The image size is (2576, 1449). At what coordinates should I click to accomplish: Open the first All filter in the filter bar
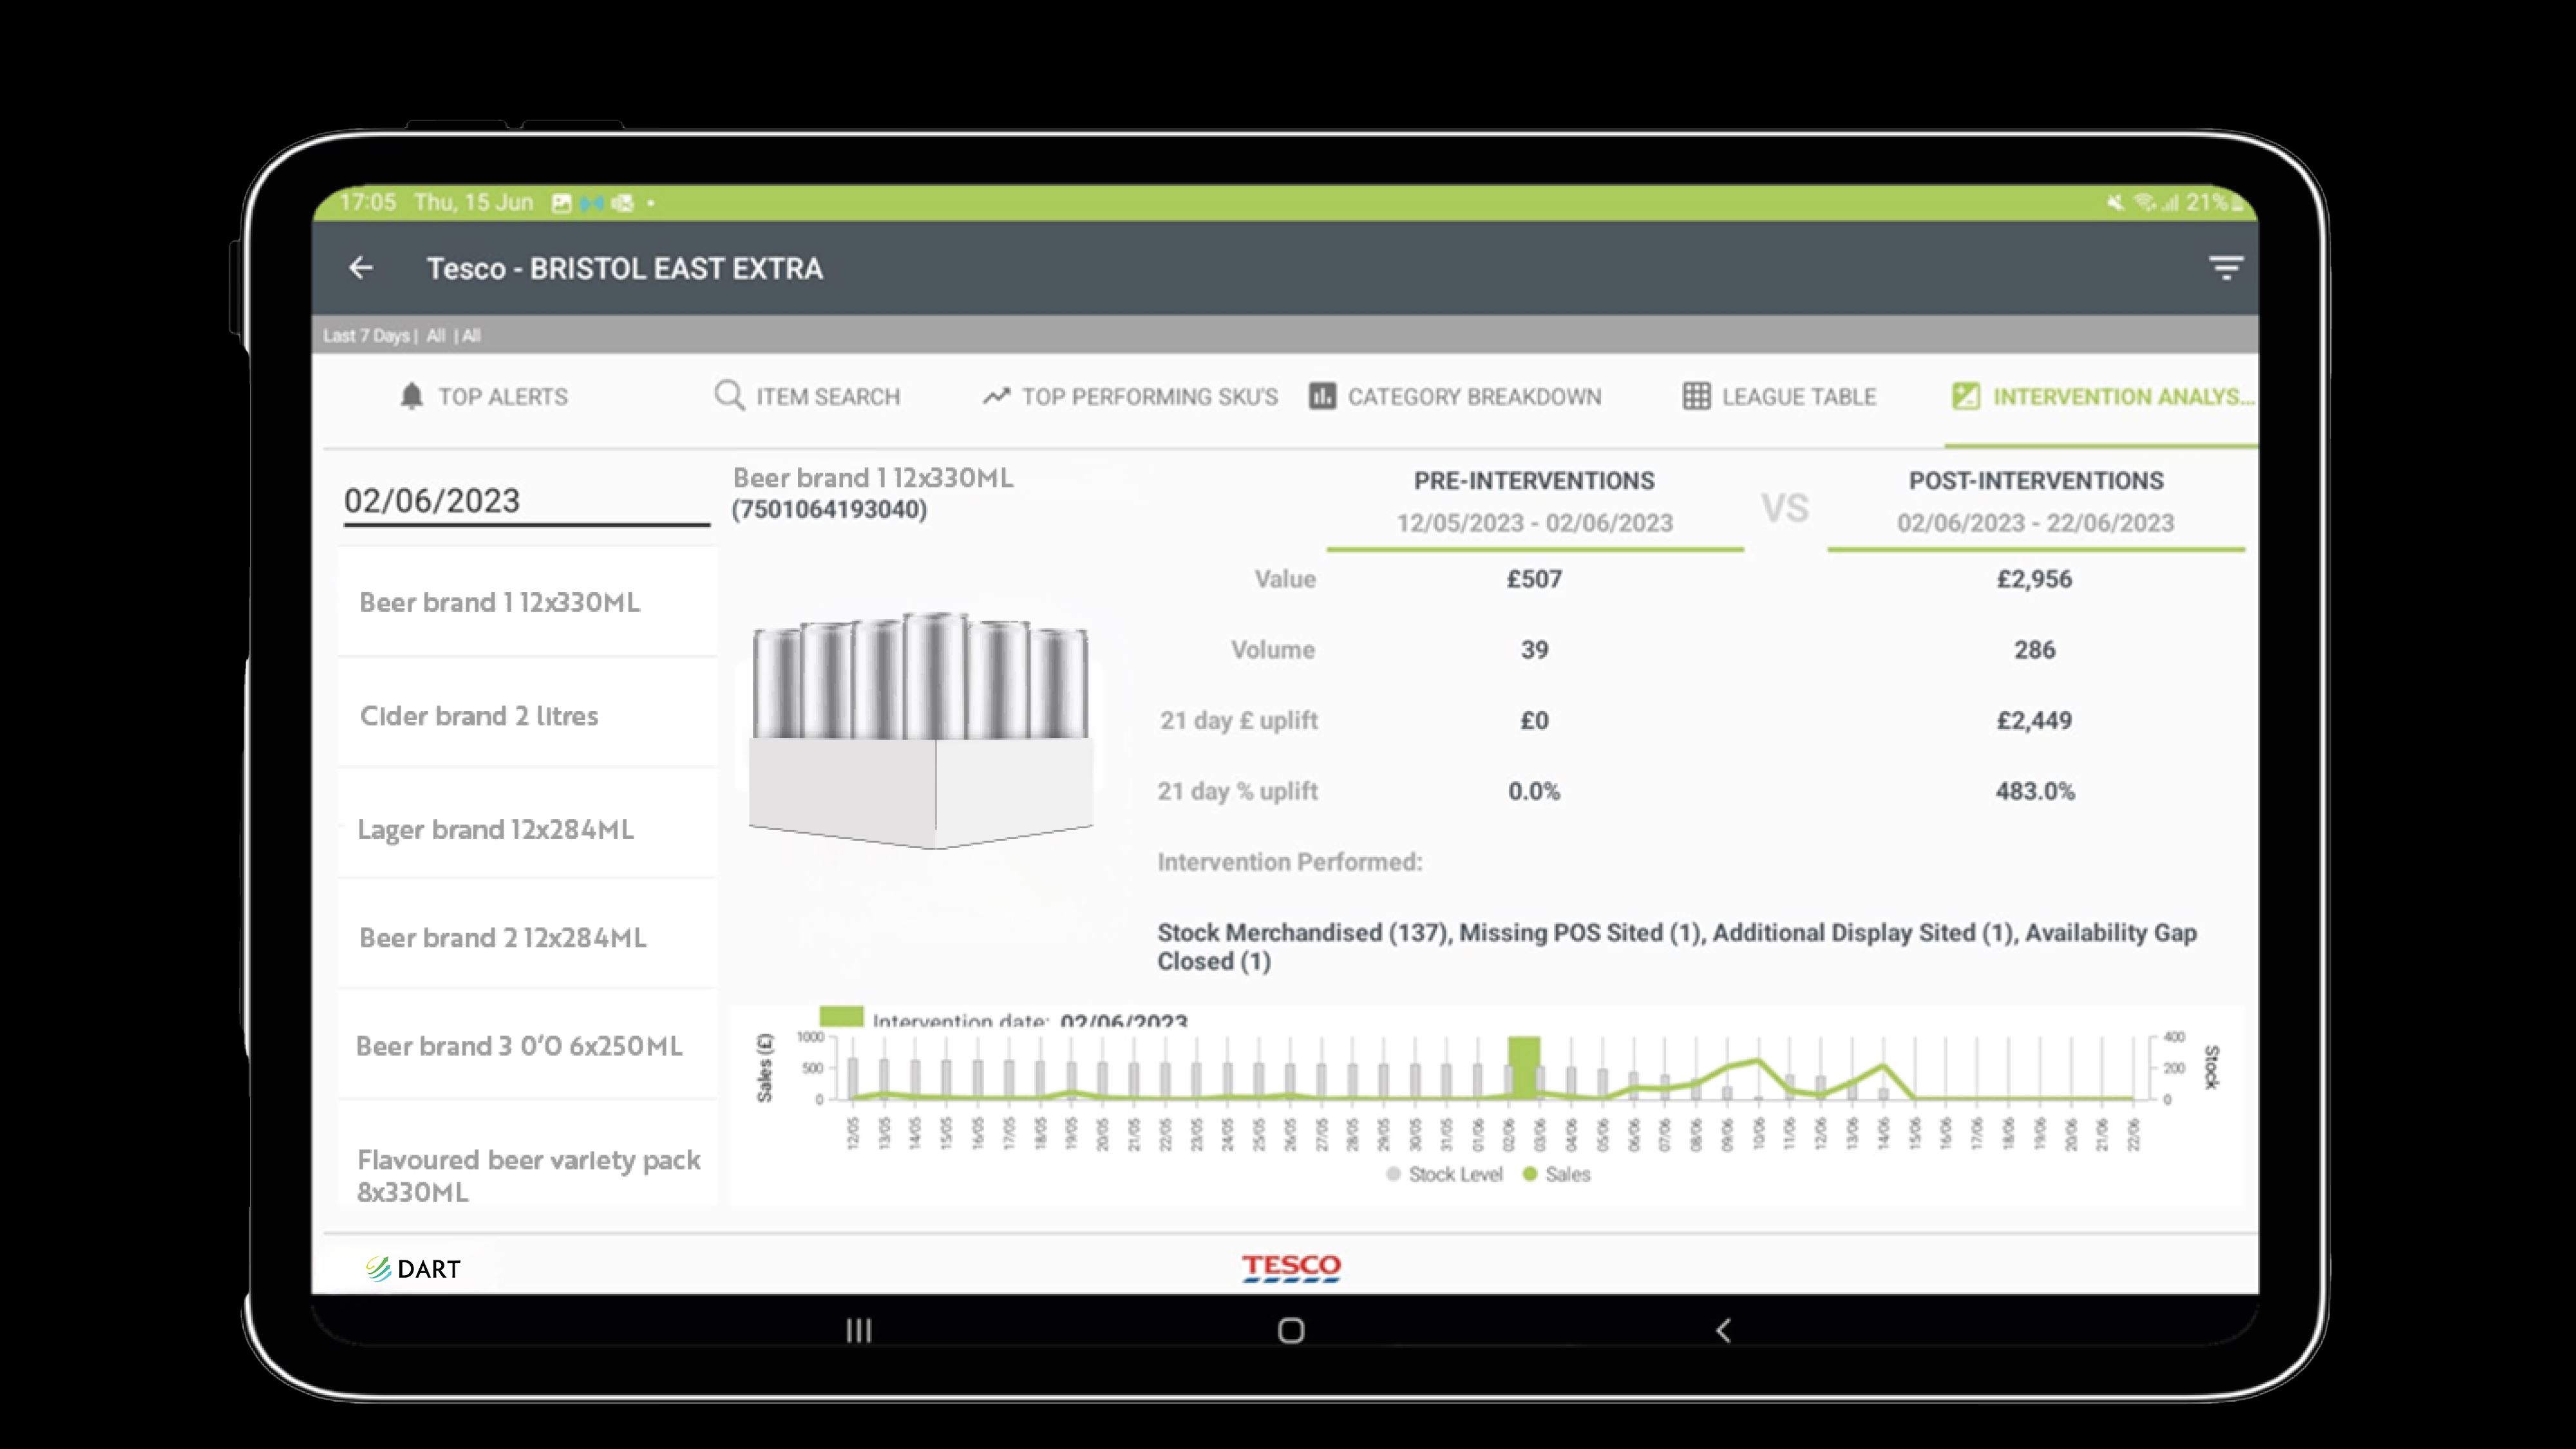(436, 336)
